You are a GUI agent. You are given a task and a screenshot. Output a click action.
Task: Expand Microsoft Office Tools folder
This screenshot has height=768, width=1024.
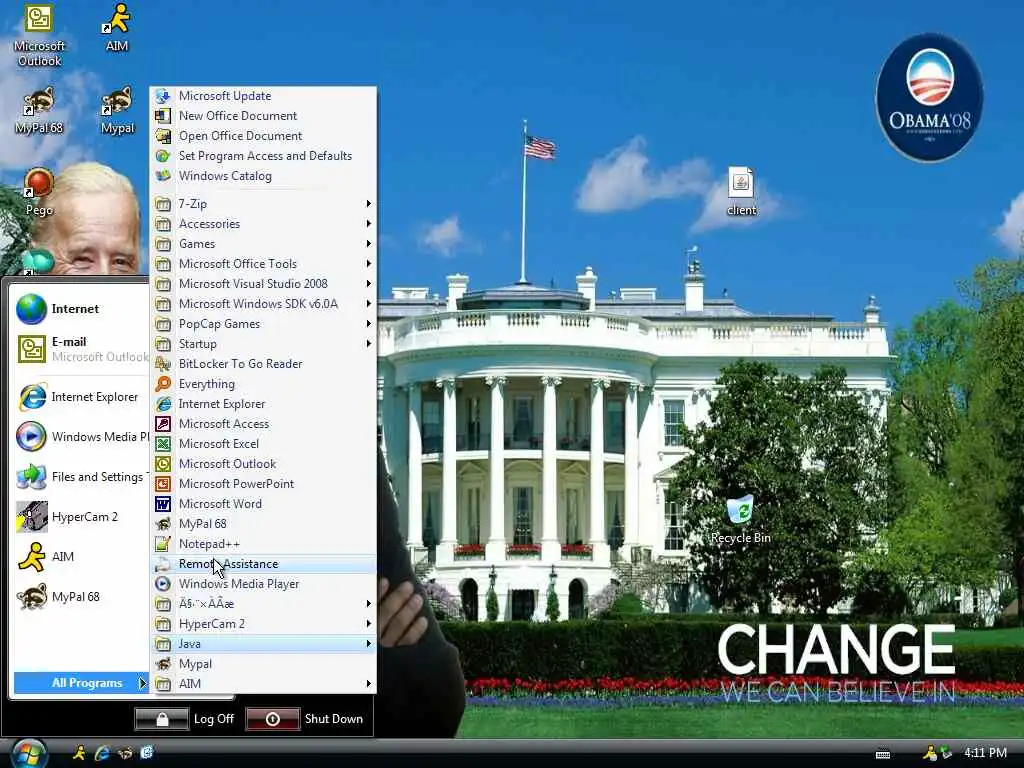coord(264,264)
